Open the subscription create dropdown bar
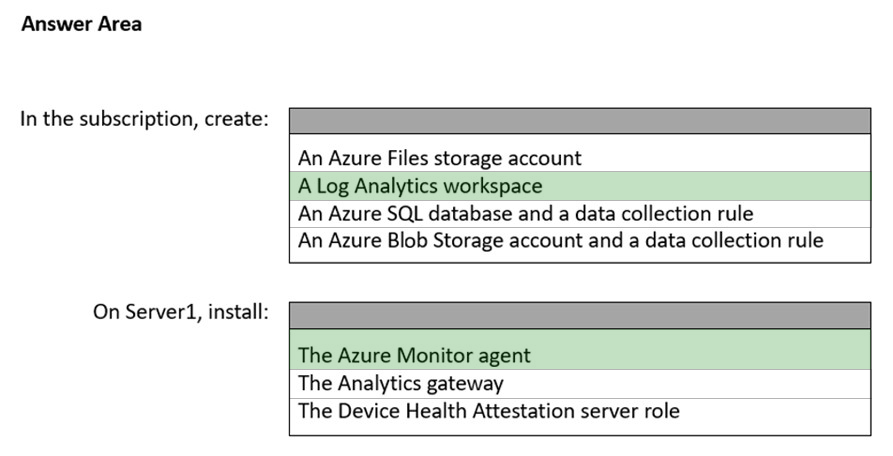Screen dimensions: 893x456 click(x=580, y=121)
